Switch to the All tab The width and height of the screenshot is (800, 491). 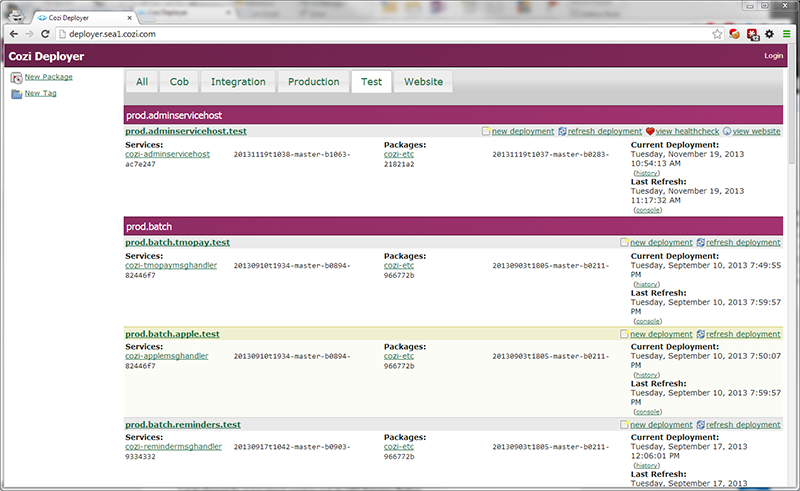coord(142,82)
